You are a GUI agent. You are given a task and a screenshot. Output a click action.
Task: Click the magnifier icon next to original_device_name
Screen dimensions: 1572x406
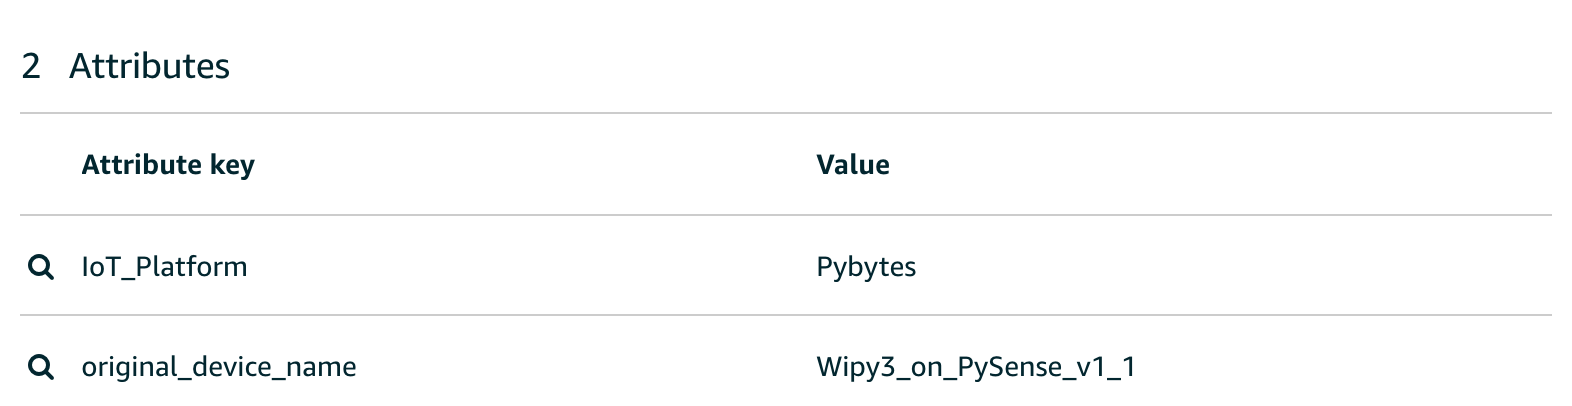pyautogui.click(x=40, y=367)
